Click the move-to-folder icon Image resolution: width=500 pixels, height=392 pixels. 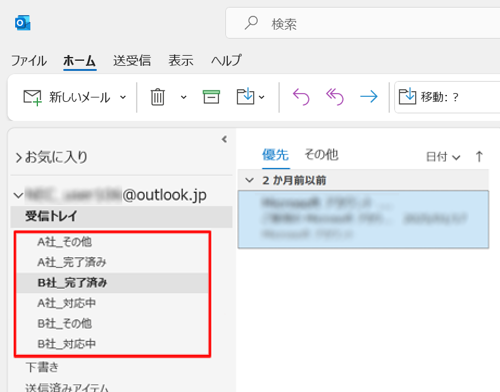click(x=246, y=97)
